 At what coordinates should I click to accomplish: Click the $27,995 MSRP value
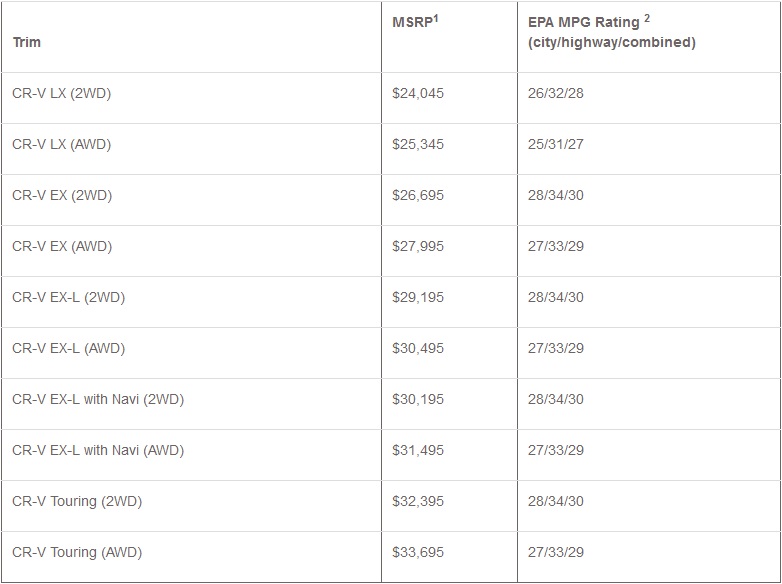pyautogui.click(x=418, y=246)
